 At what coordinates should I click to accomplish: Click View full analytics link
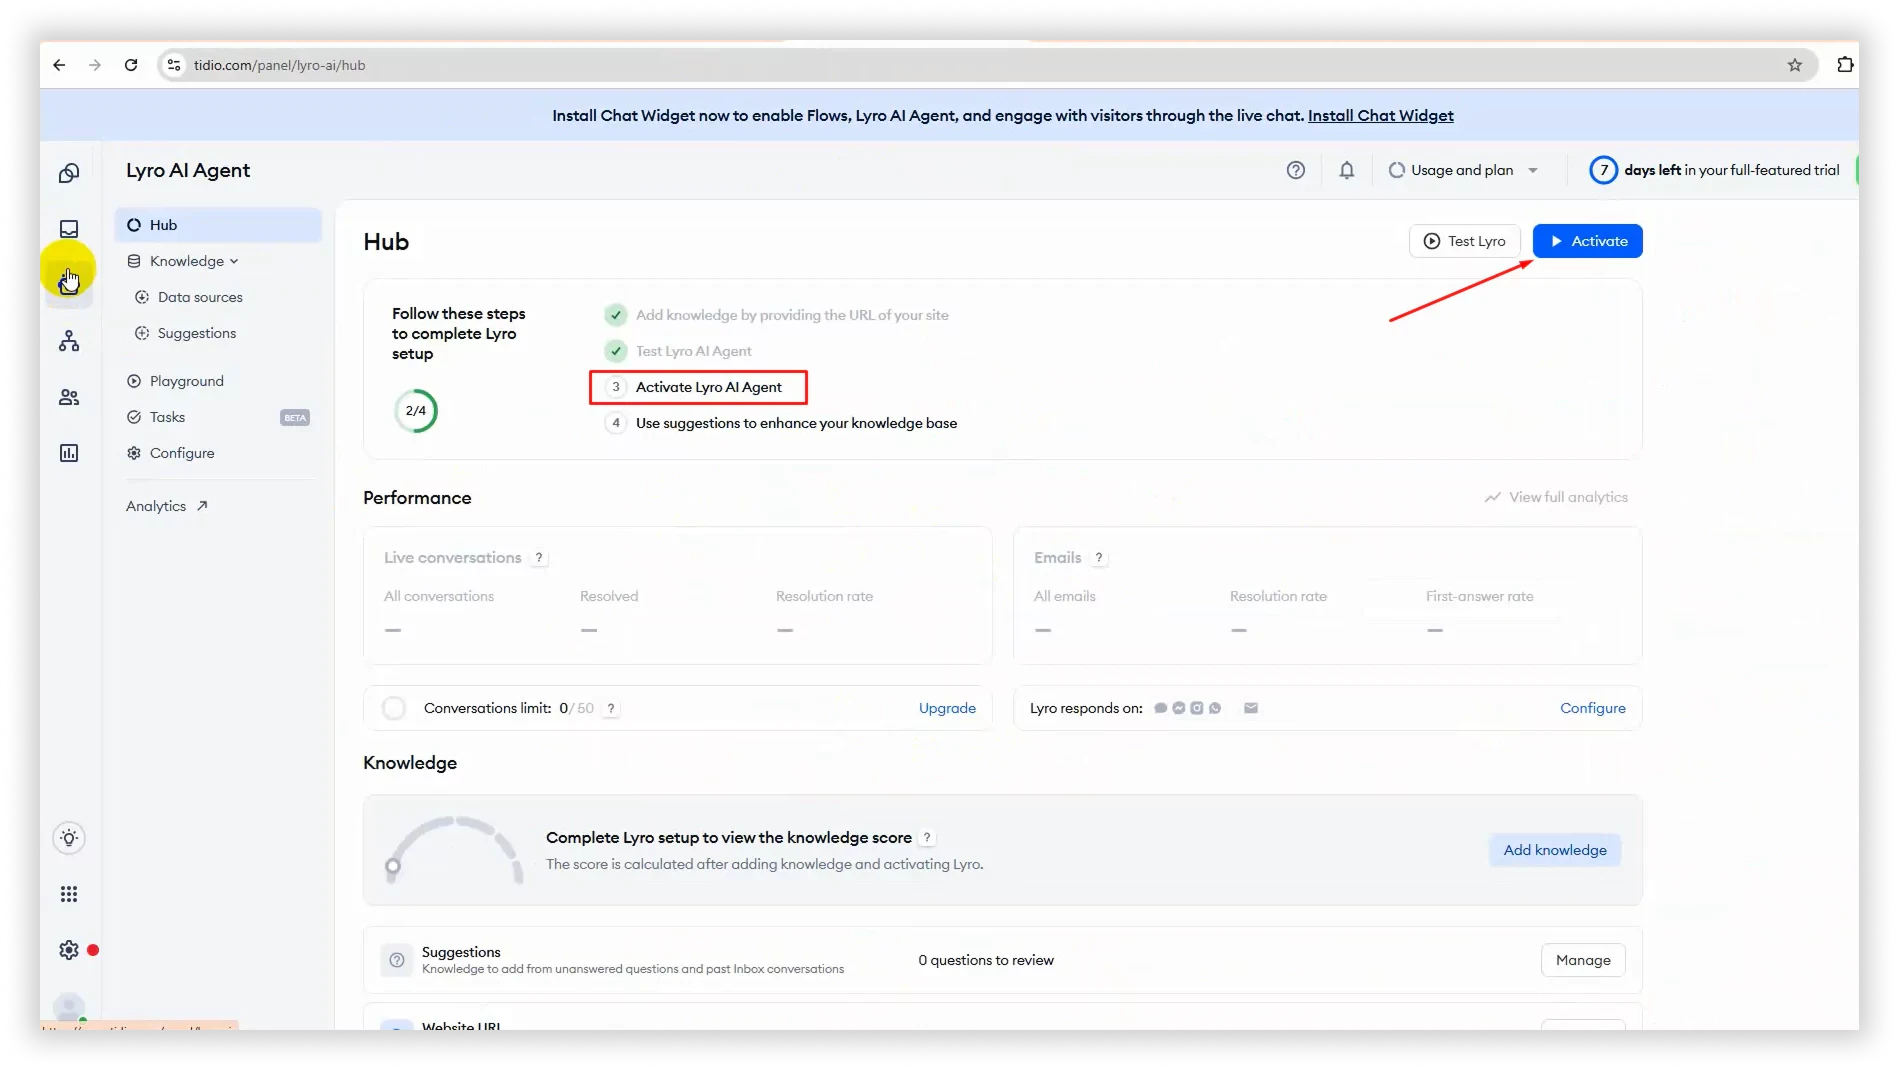click(x=1556, y=497)
